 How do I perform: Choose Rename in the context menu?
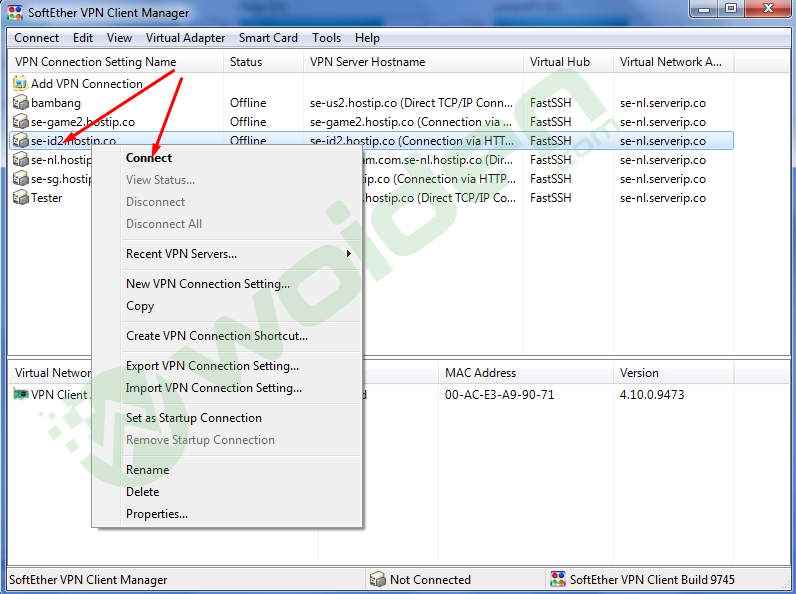147,470
